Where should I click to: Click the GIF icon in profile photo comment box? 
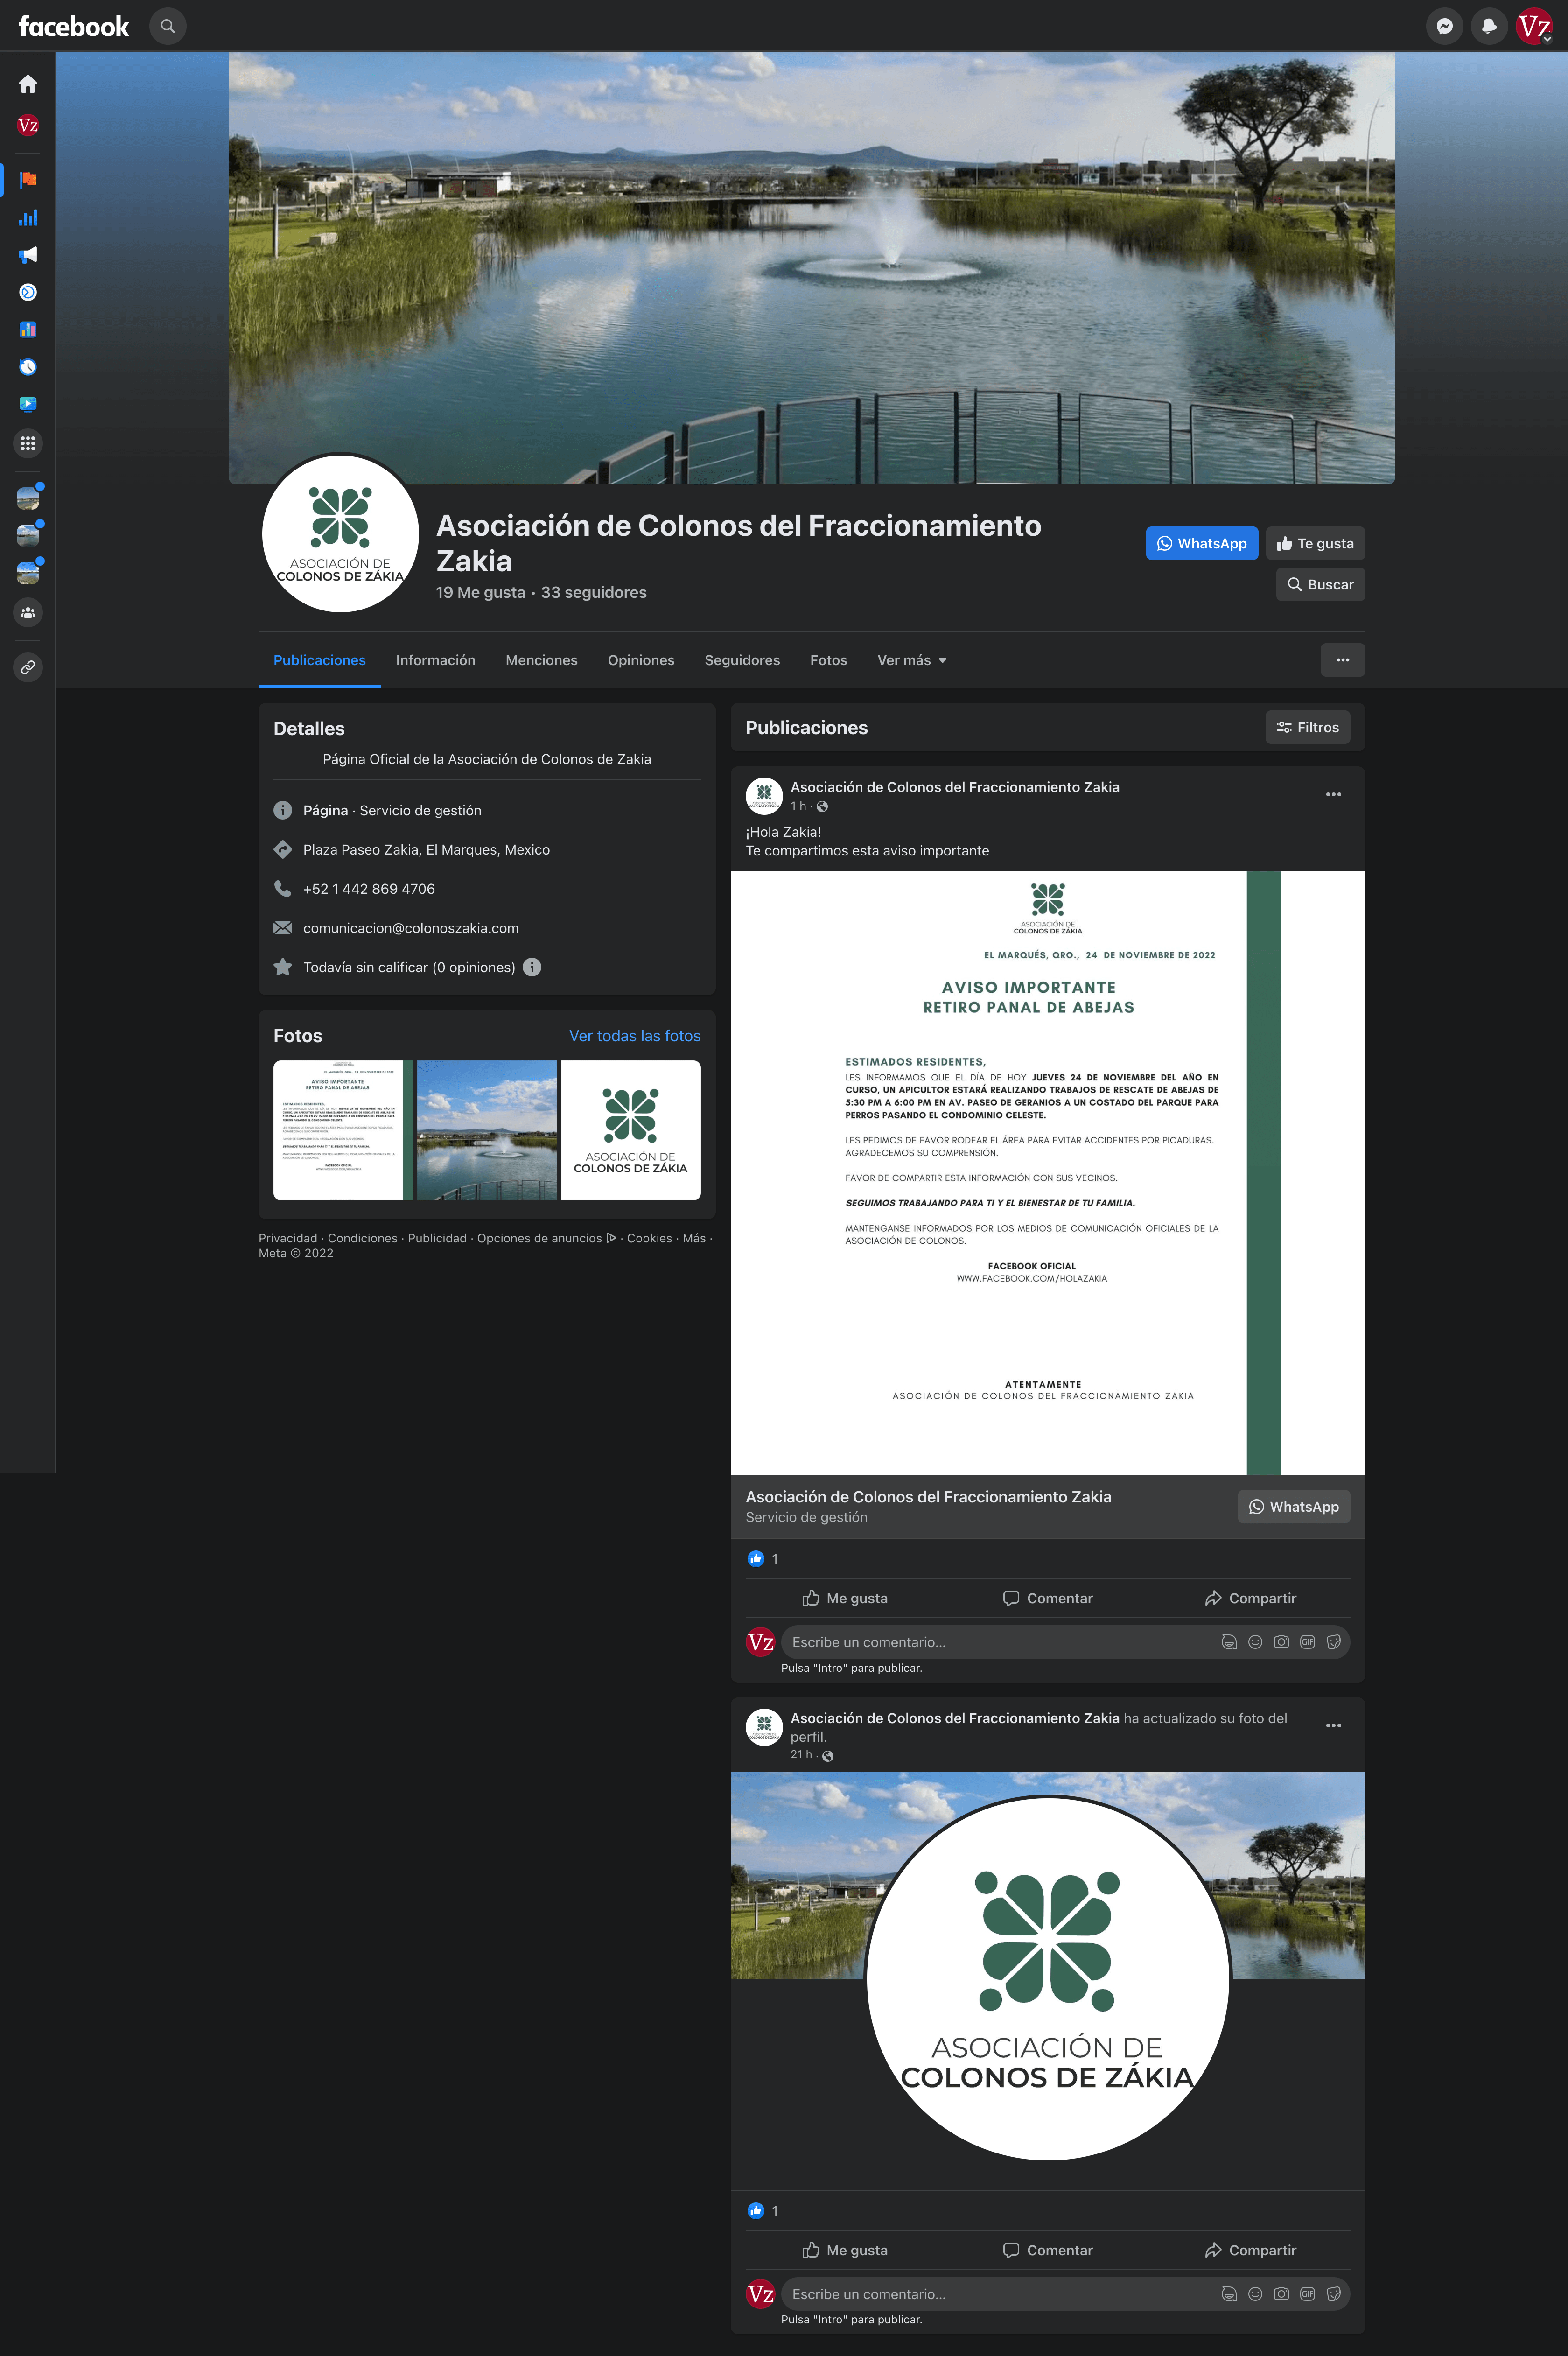[1307, 2294]
